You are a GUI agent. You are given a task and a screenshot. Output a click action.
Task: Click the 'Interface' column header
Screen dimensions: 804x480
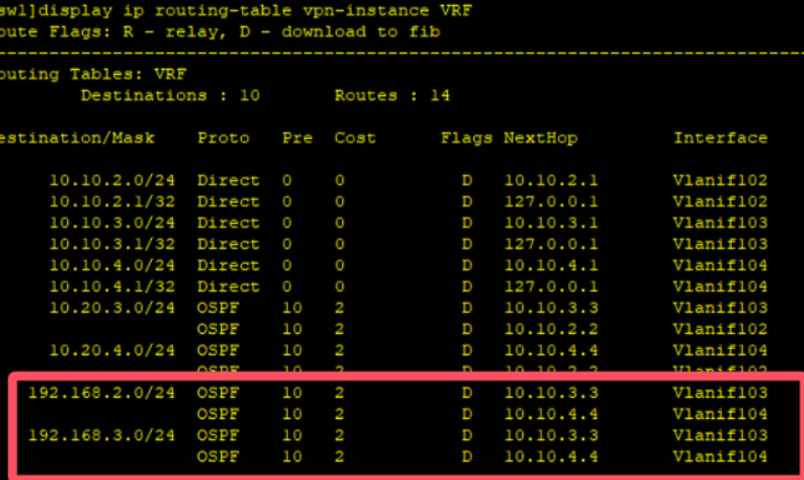(720, 138)
